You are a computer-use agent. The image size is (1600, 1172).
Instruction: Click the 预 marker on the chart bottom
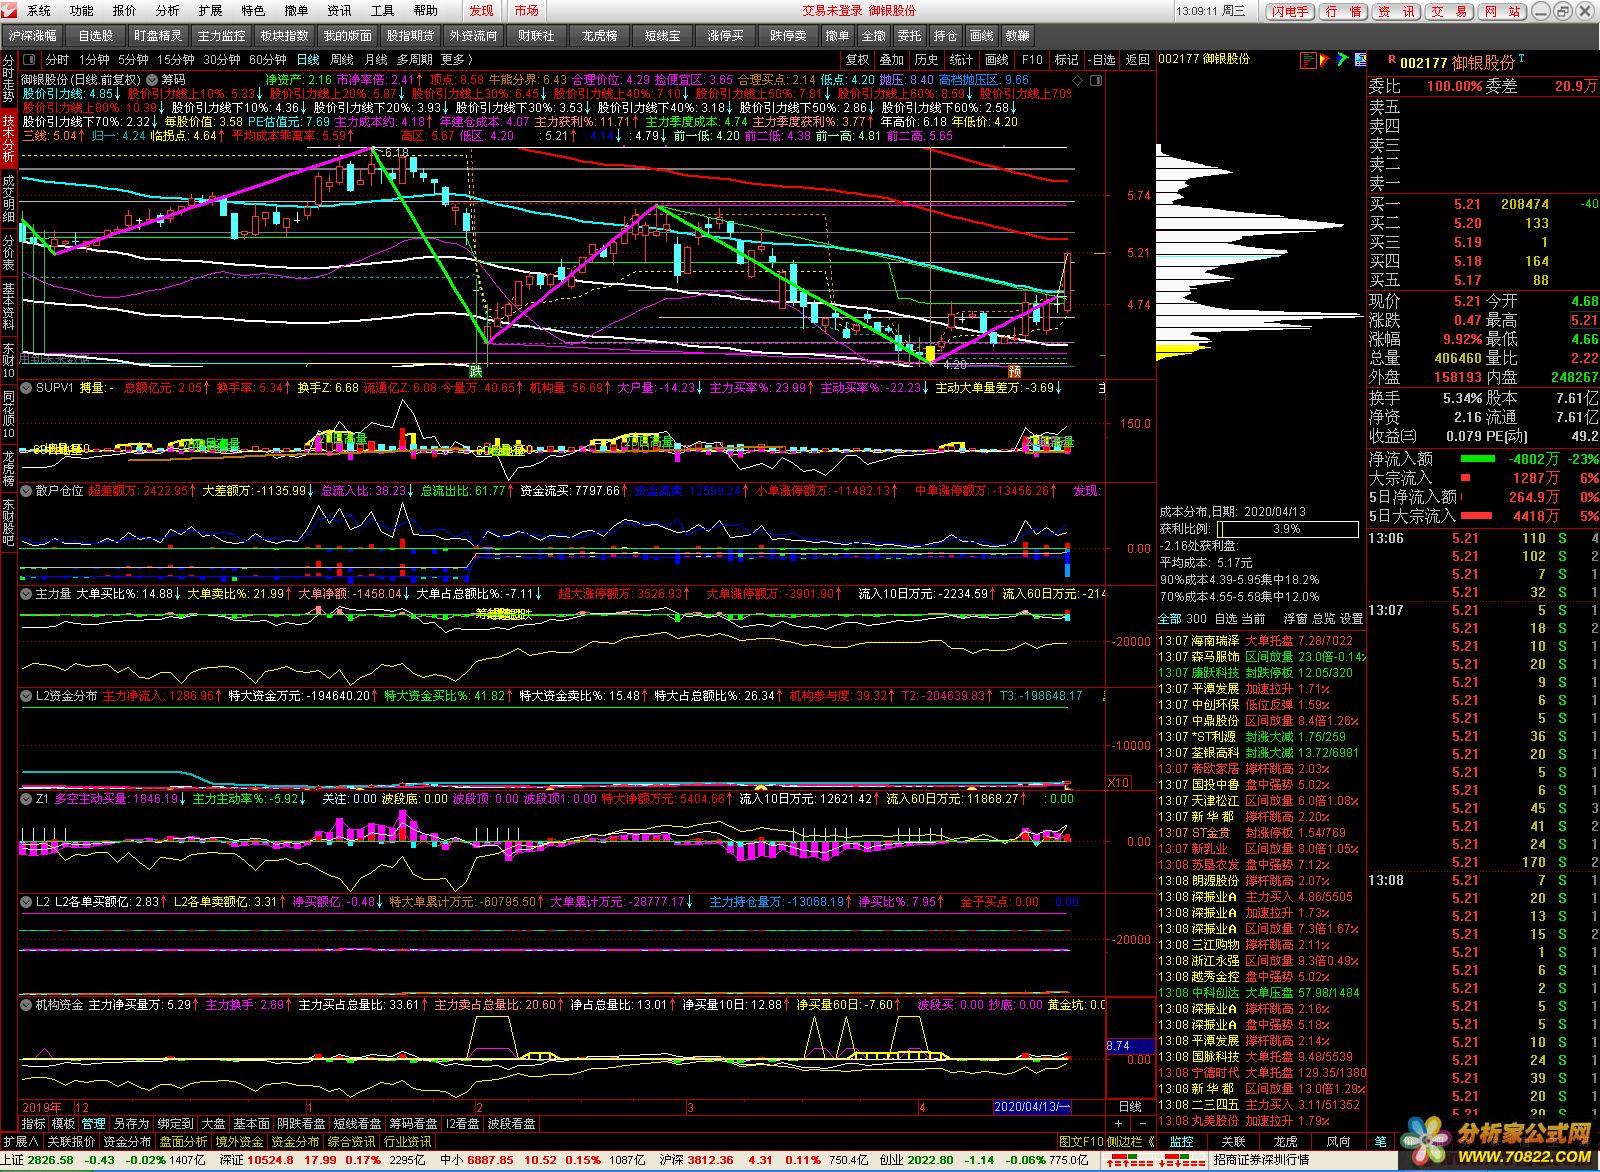[x=1015, y=371]
